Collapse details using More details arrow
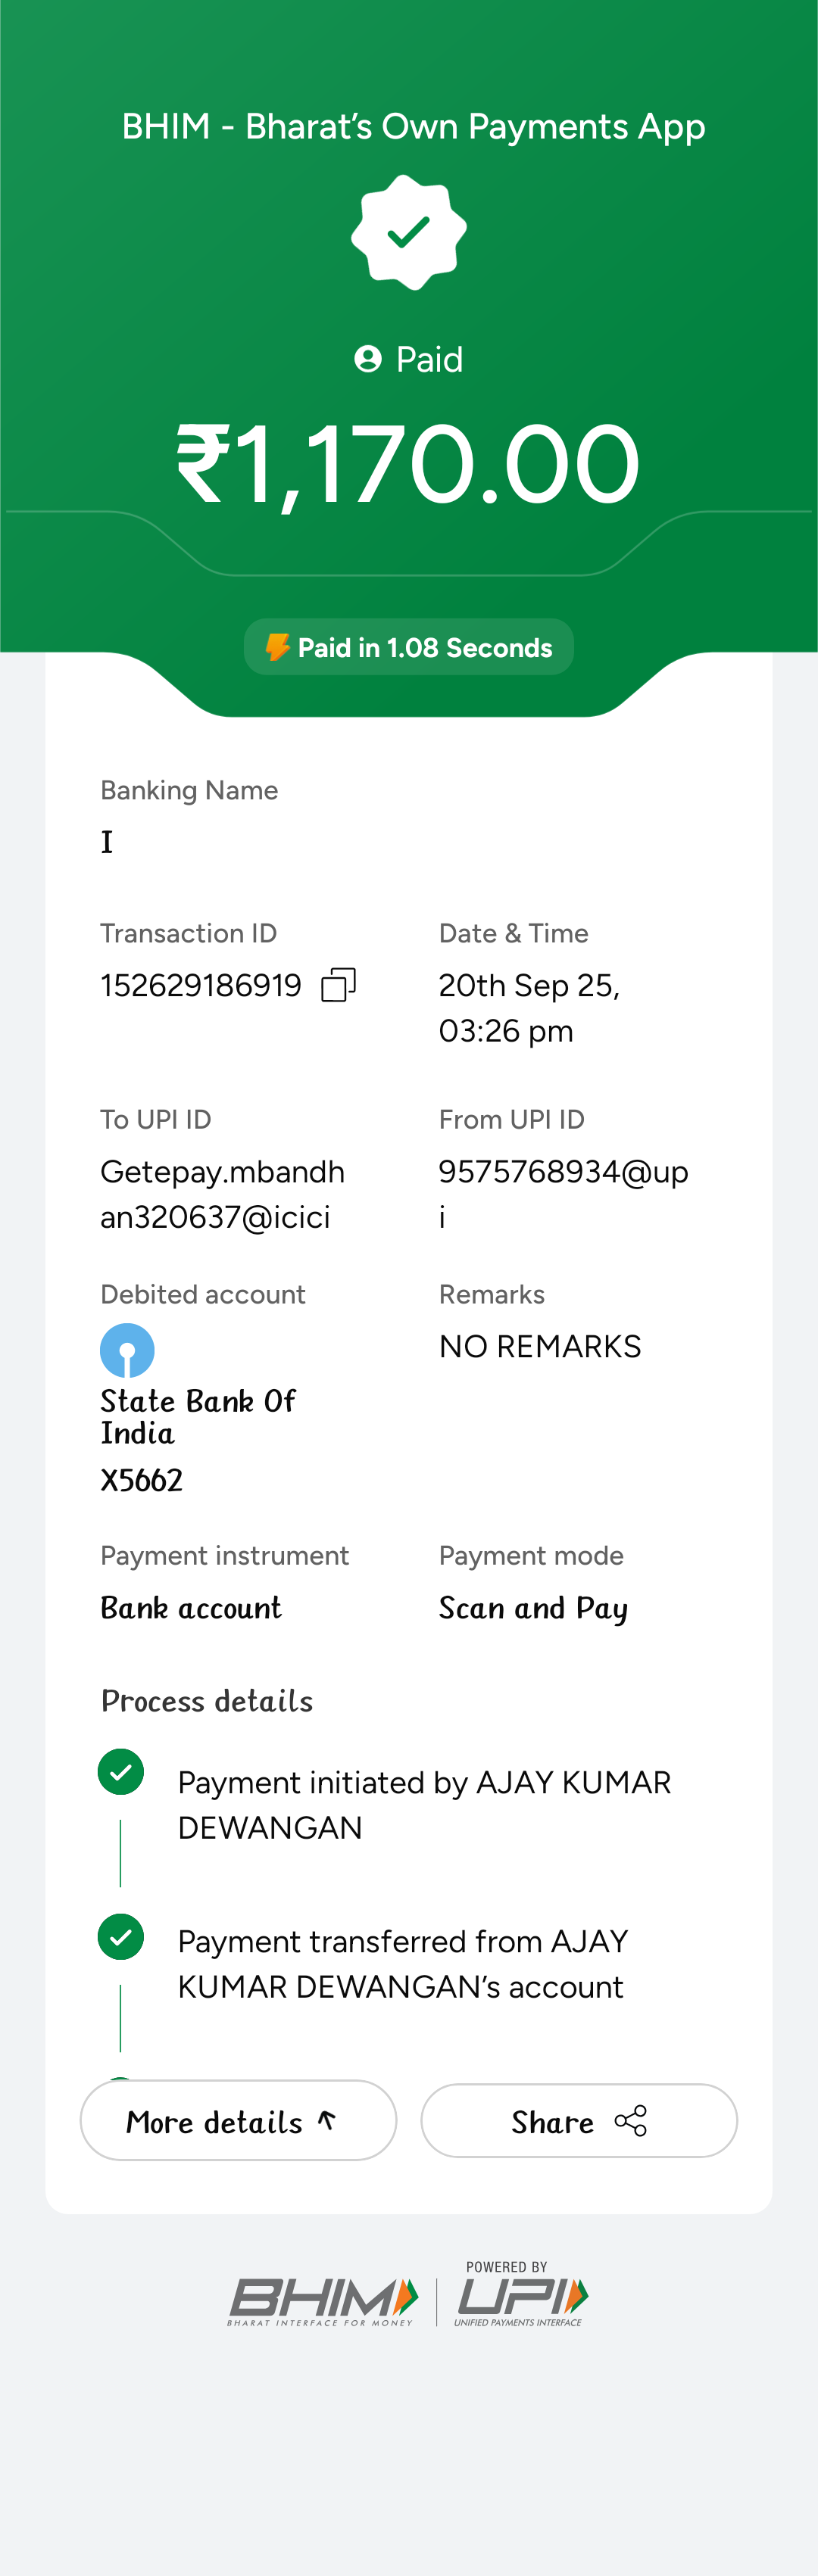 pos(327,2120)
